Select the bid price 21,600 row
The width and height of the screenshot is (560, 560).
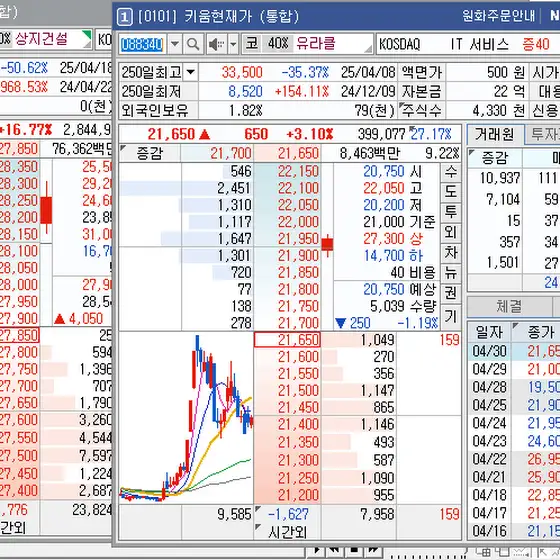coord(288,356)
